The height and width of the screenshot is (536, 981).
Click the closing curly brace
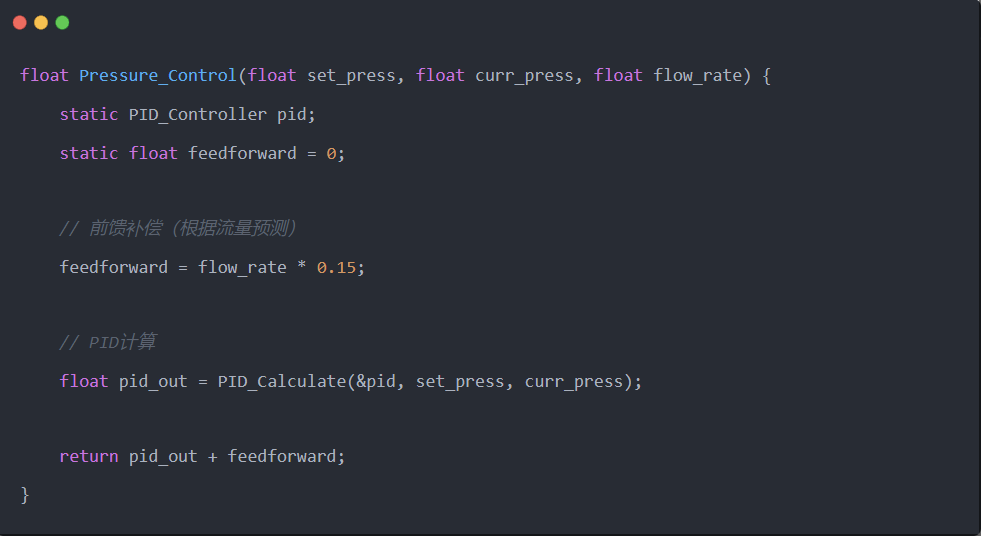[25, 494]
